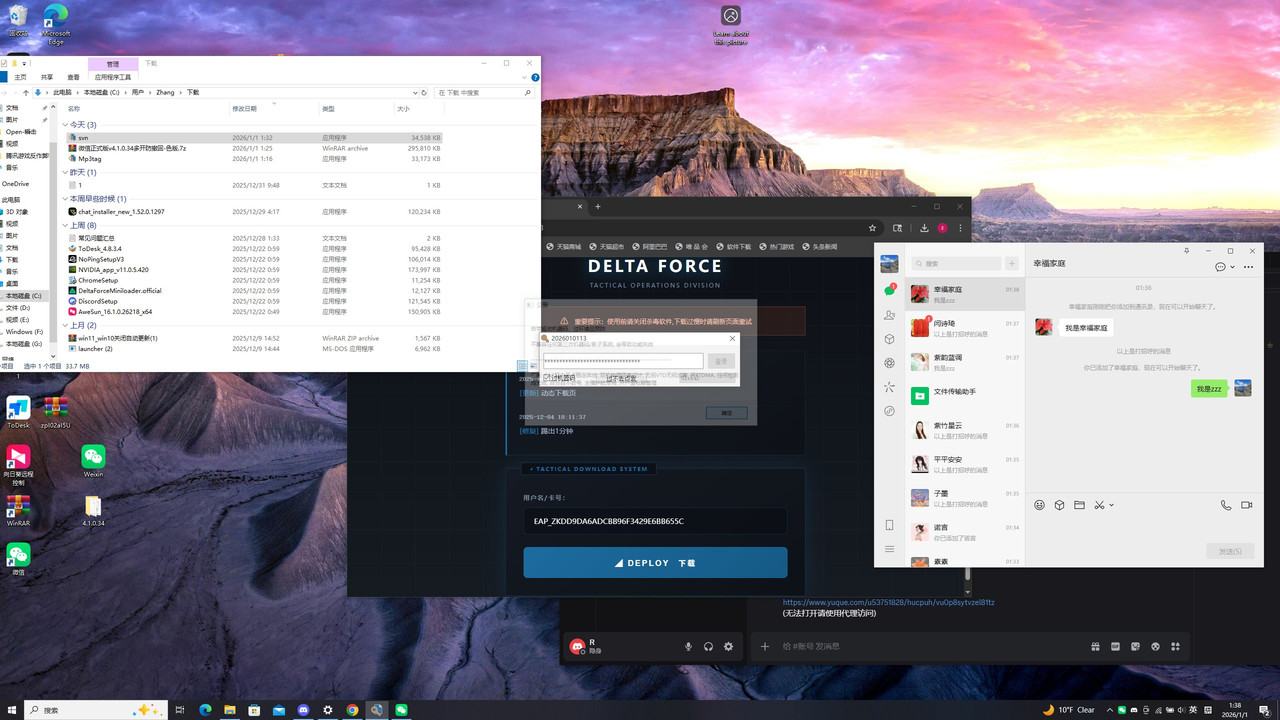This screenshot has width=1280, height=720.
Task: Open a new tab in Chrome
Action: 598,207
